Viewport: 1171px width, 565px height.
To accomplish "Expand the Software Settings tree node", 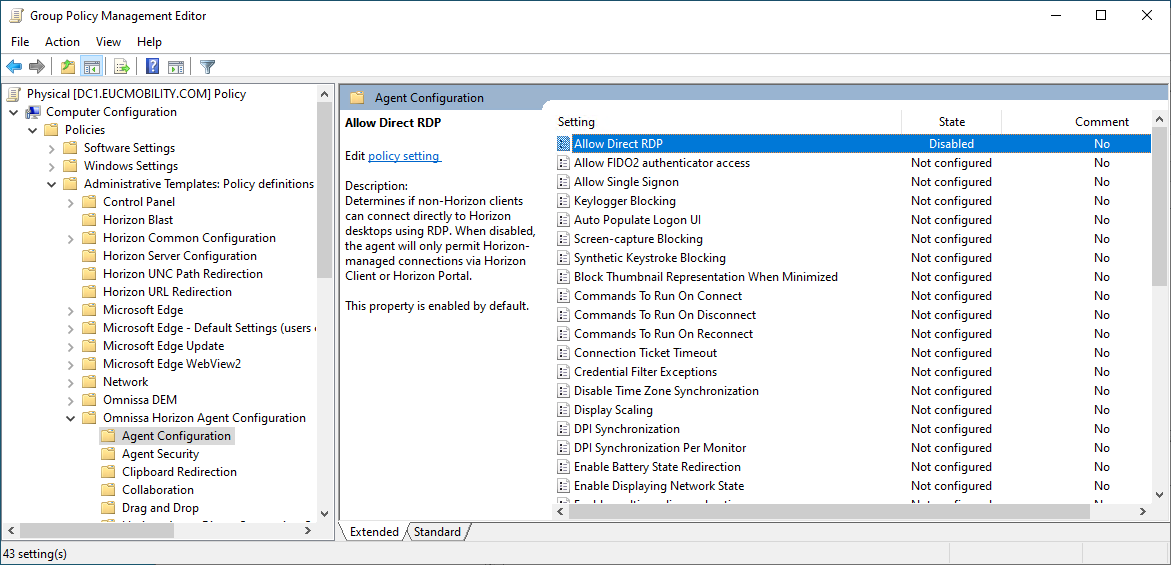I will coord(52,148).
